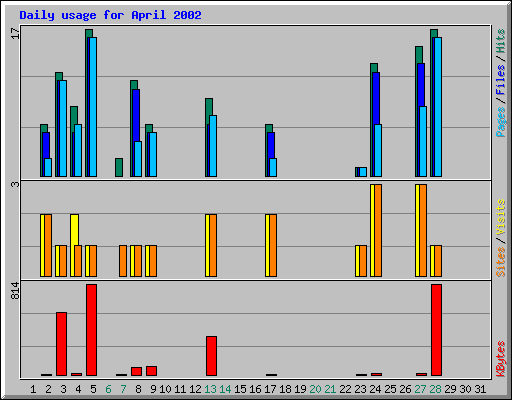Click the red KBytes bar for day 3
The width and height of the screenshot is (512, 400).
point(61,344)
